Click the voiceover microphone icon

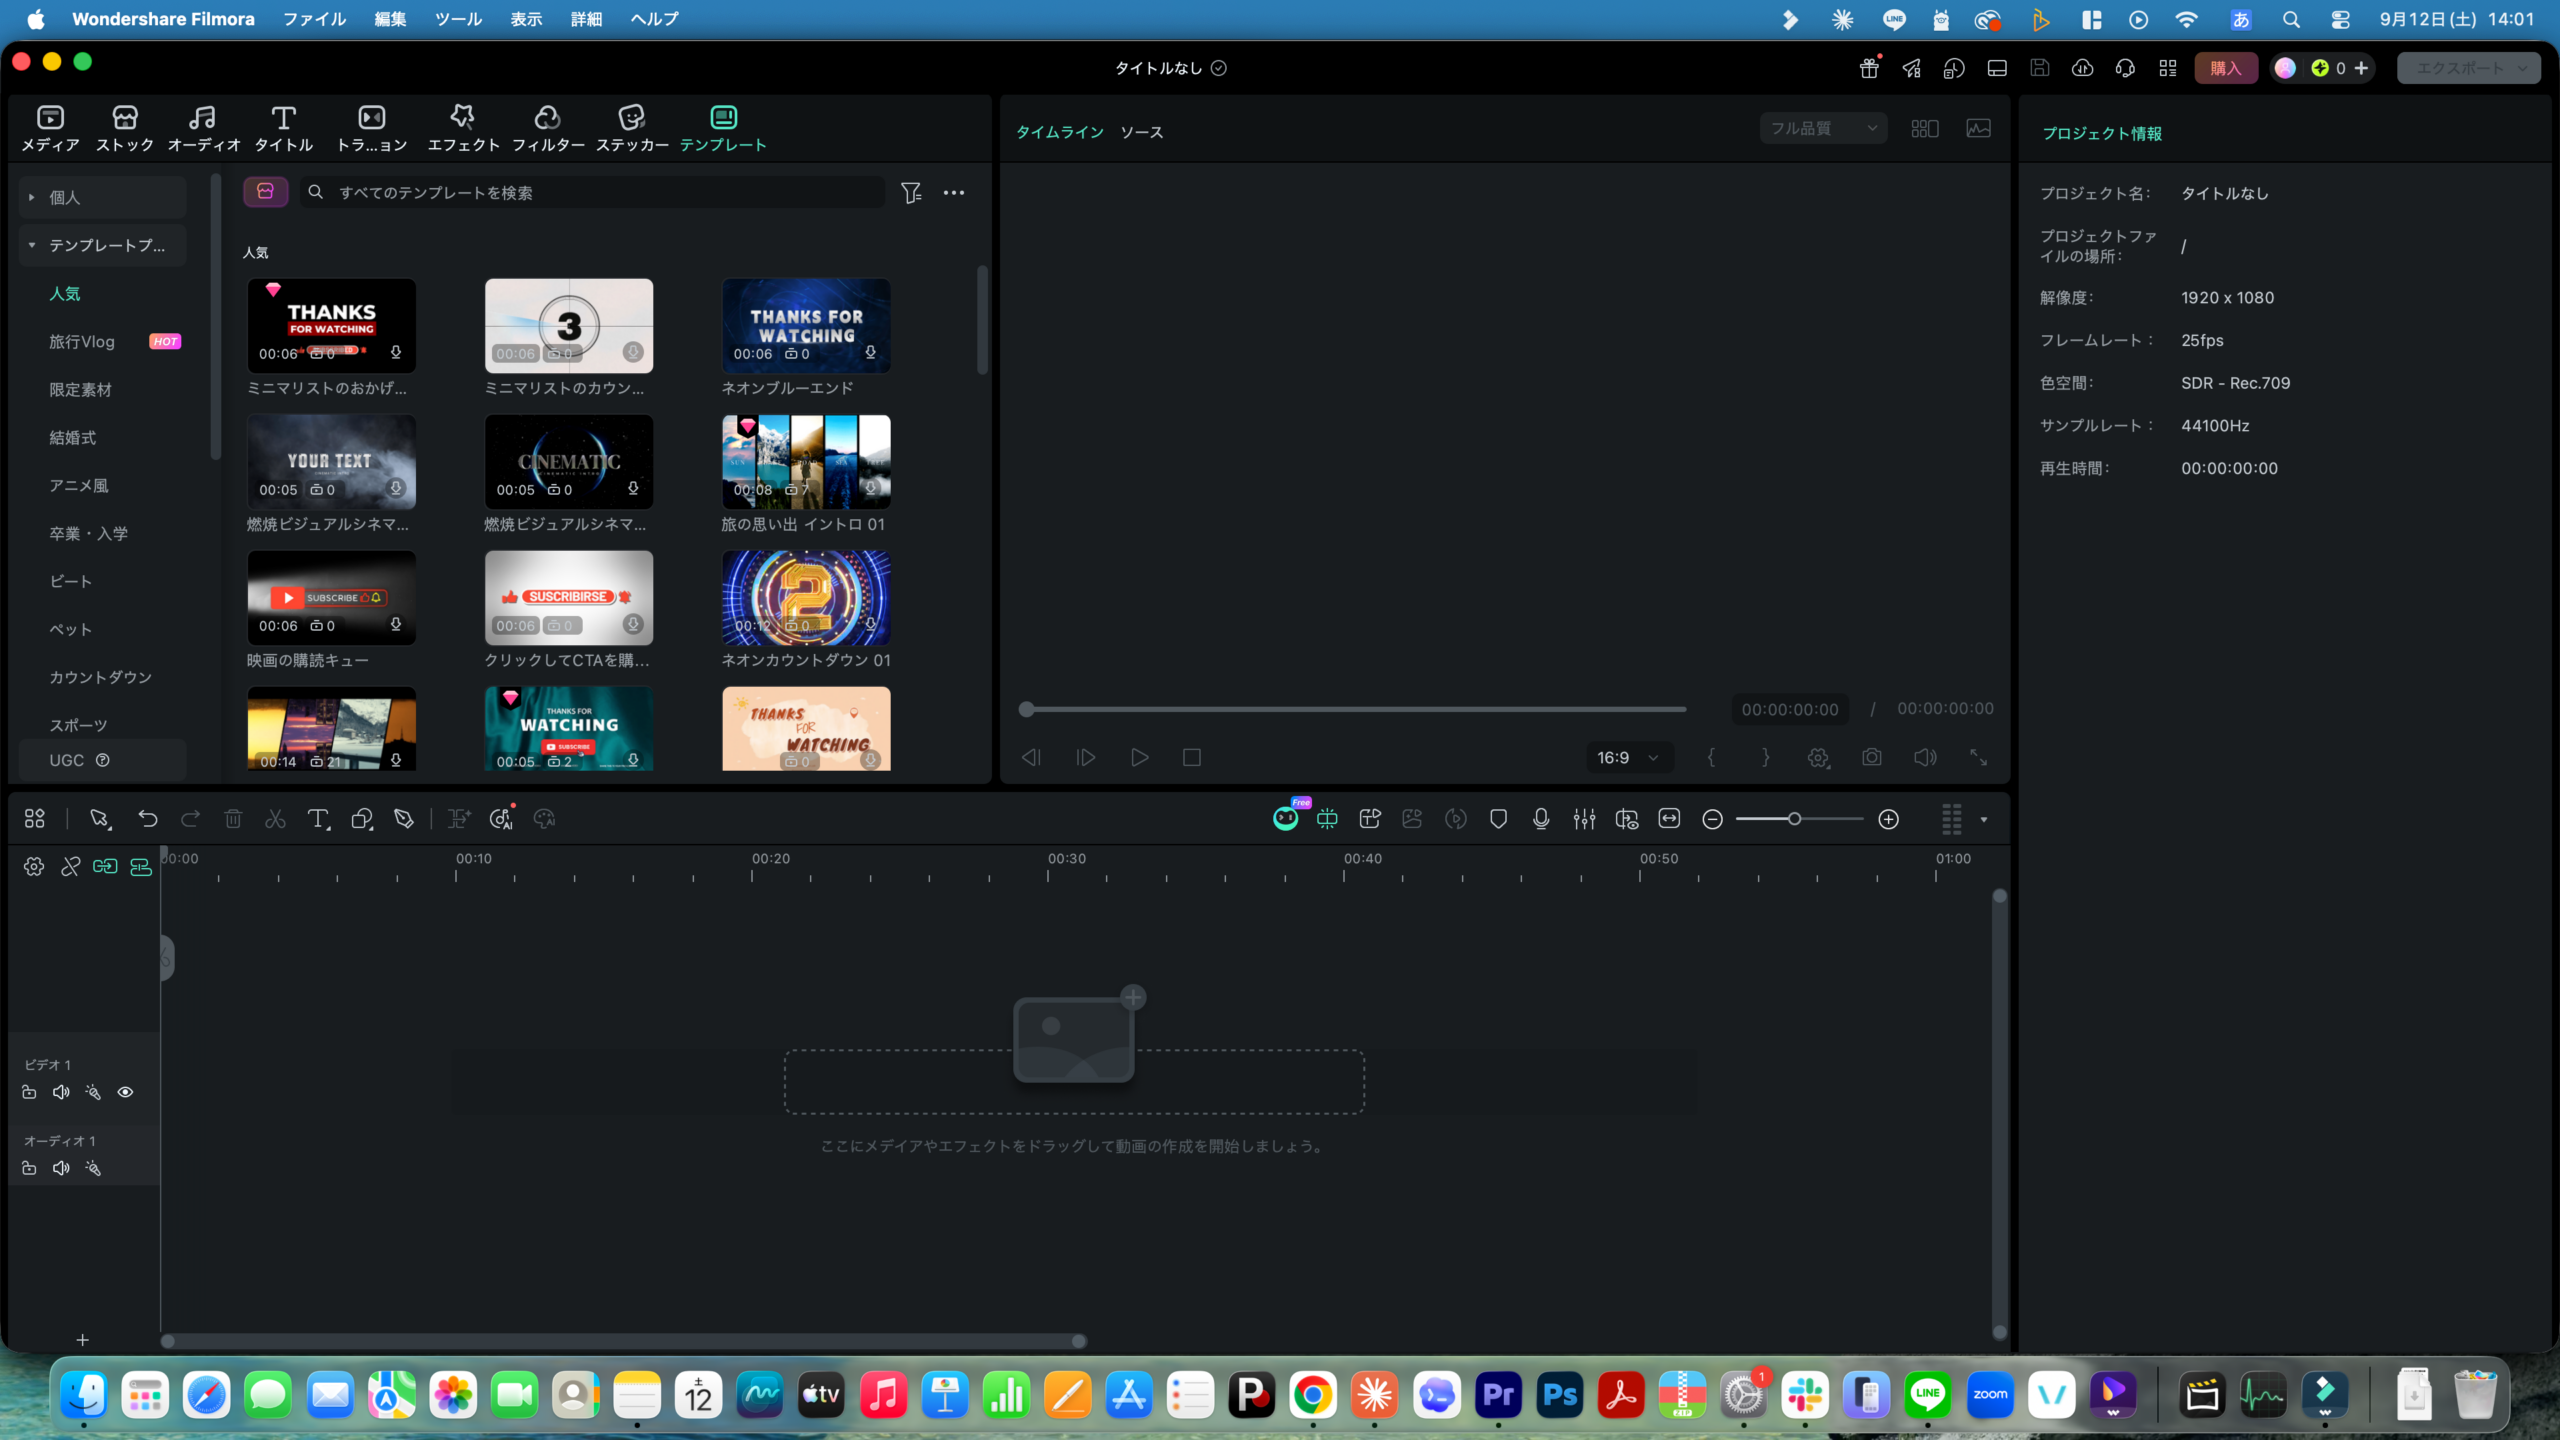coord(1541,819)
